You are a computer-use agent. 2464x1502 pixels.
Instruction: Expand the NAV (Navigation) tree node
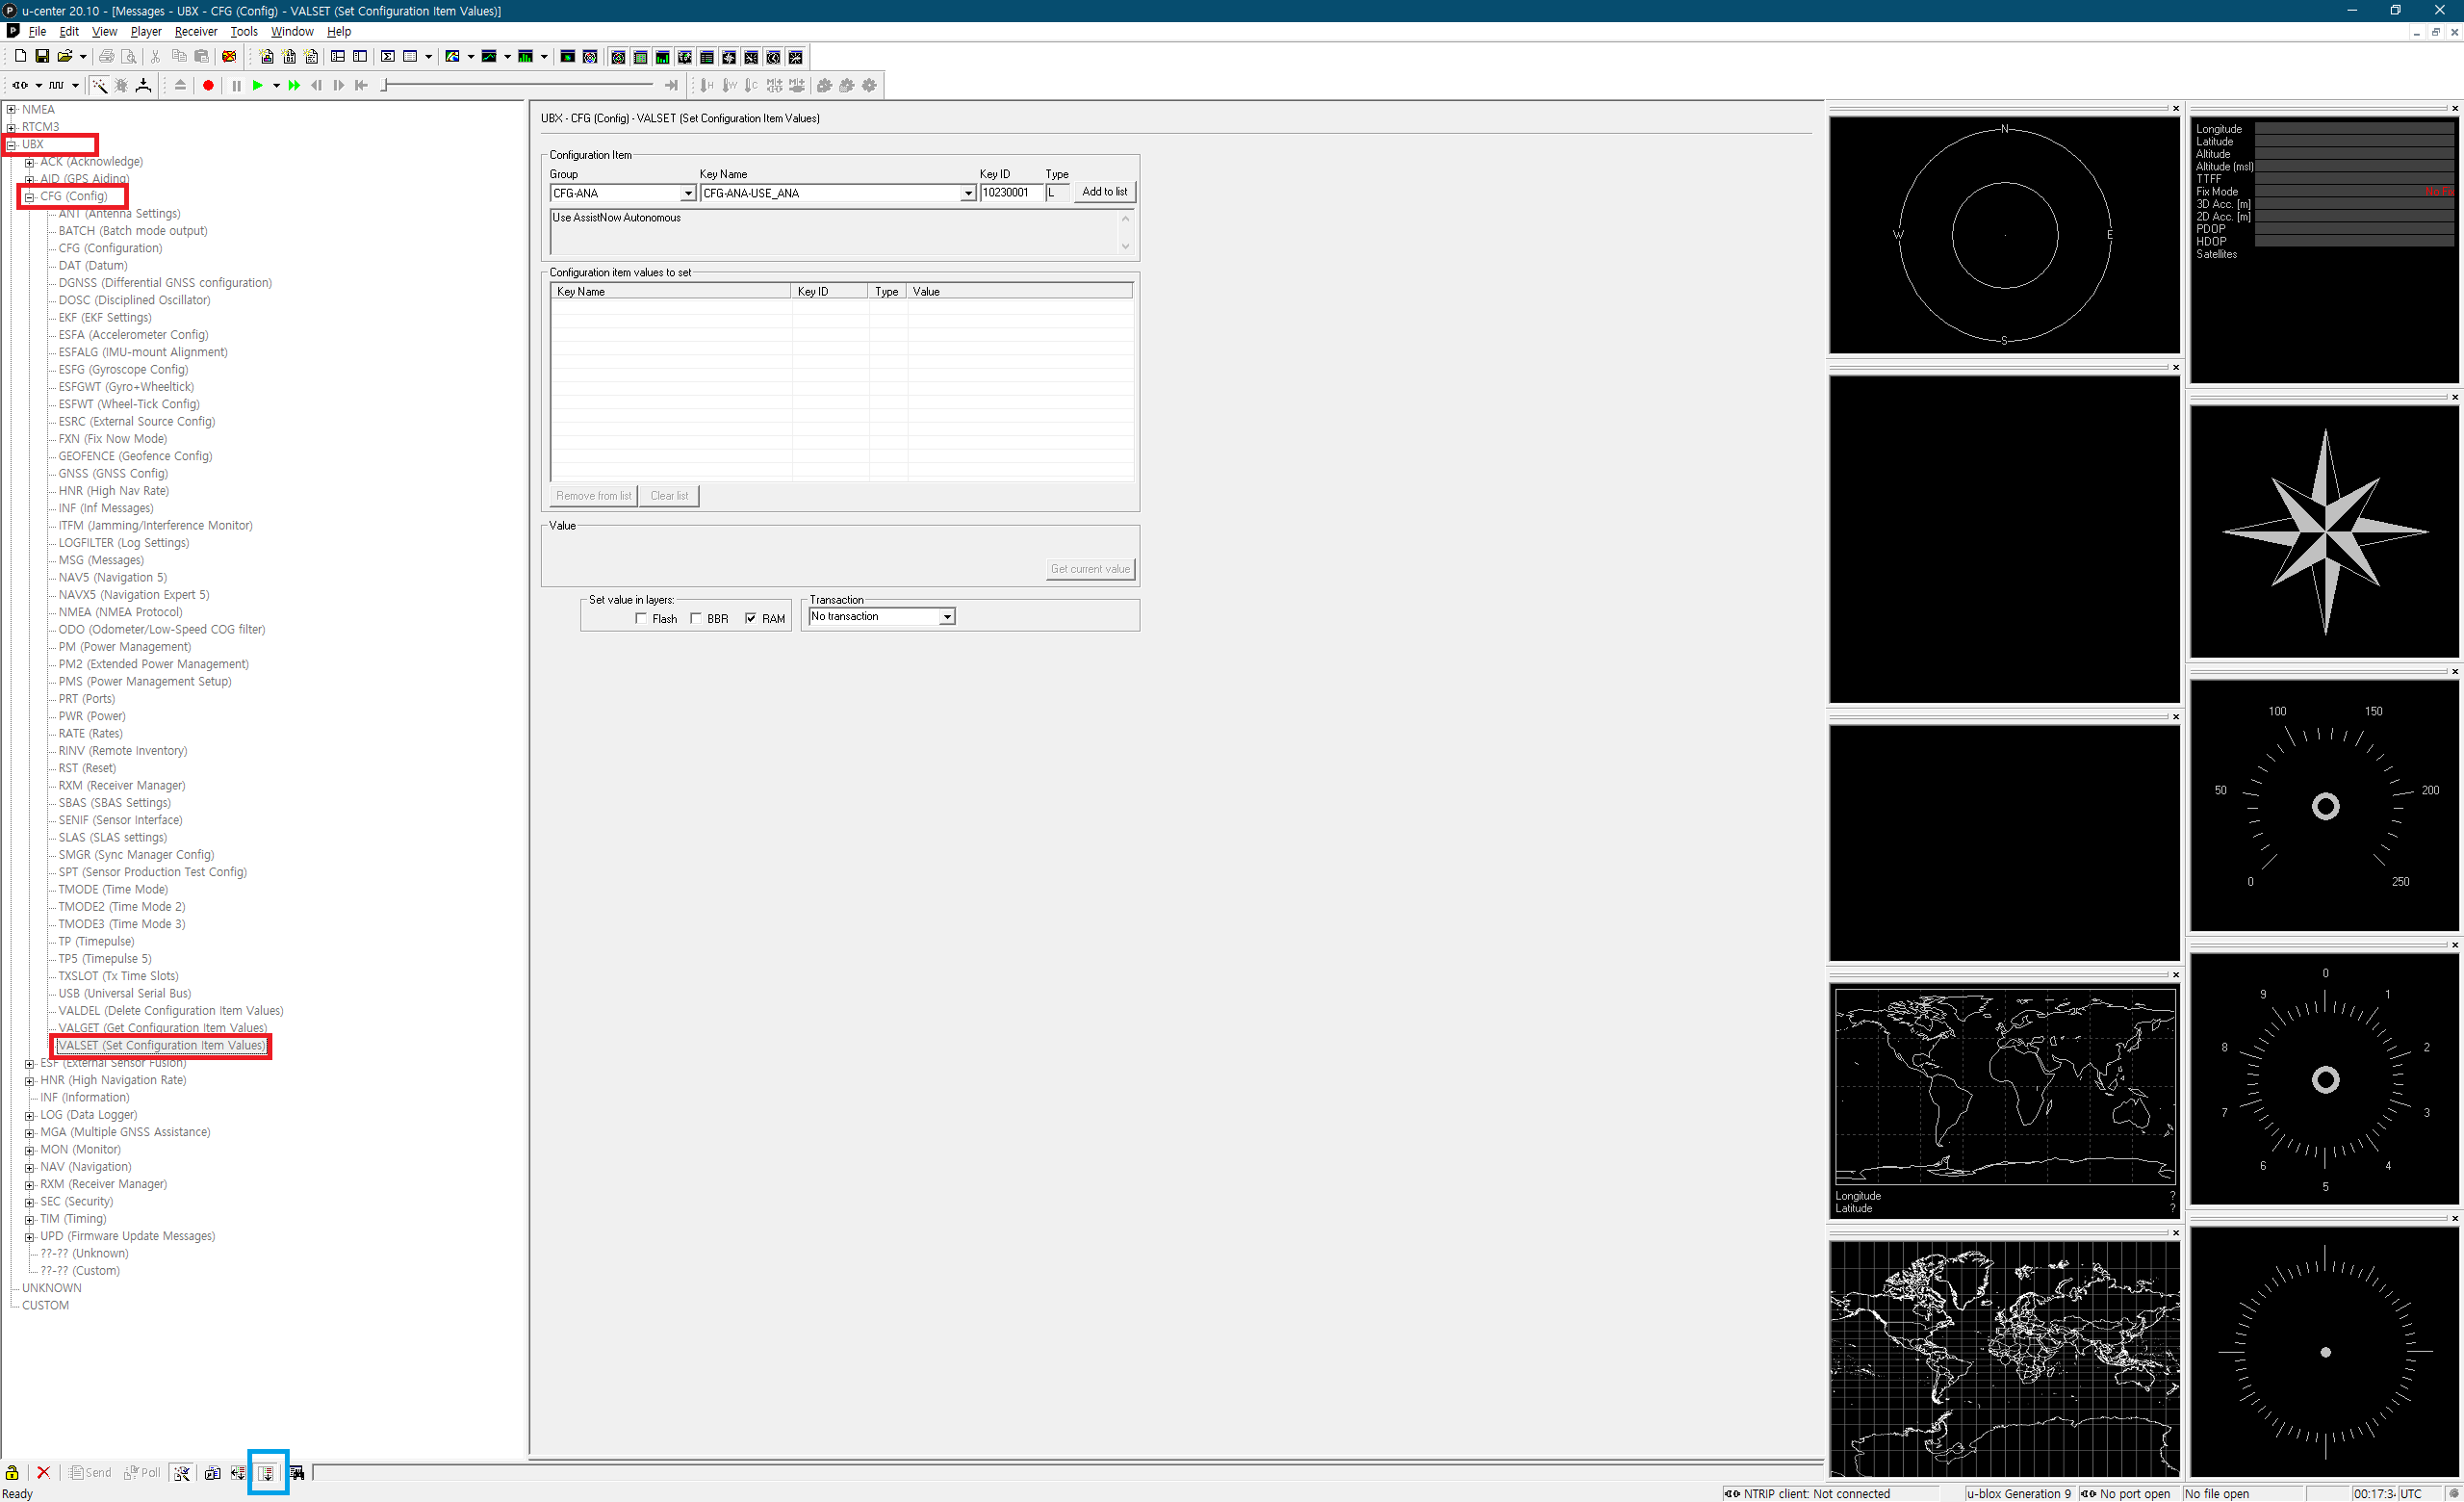click(29, 1168)
